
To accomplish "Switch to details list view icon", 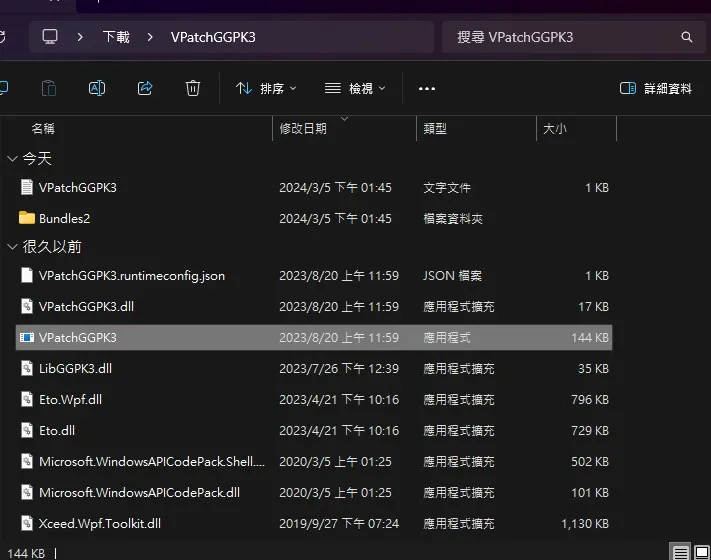I will pos(680,552).
